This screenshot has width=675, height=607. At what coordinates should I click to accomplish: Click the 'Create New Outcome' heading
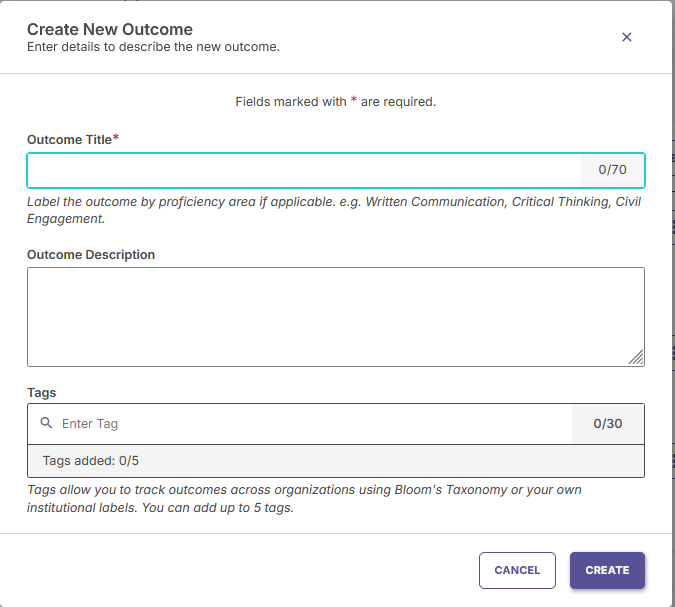pyautogui.click(x=110, y=30)
